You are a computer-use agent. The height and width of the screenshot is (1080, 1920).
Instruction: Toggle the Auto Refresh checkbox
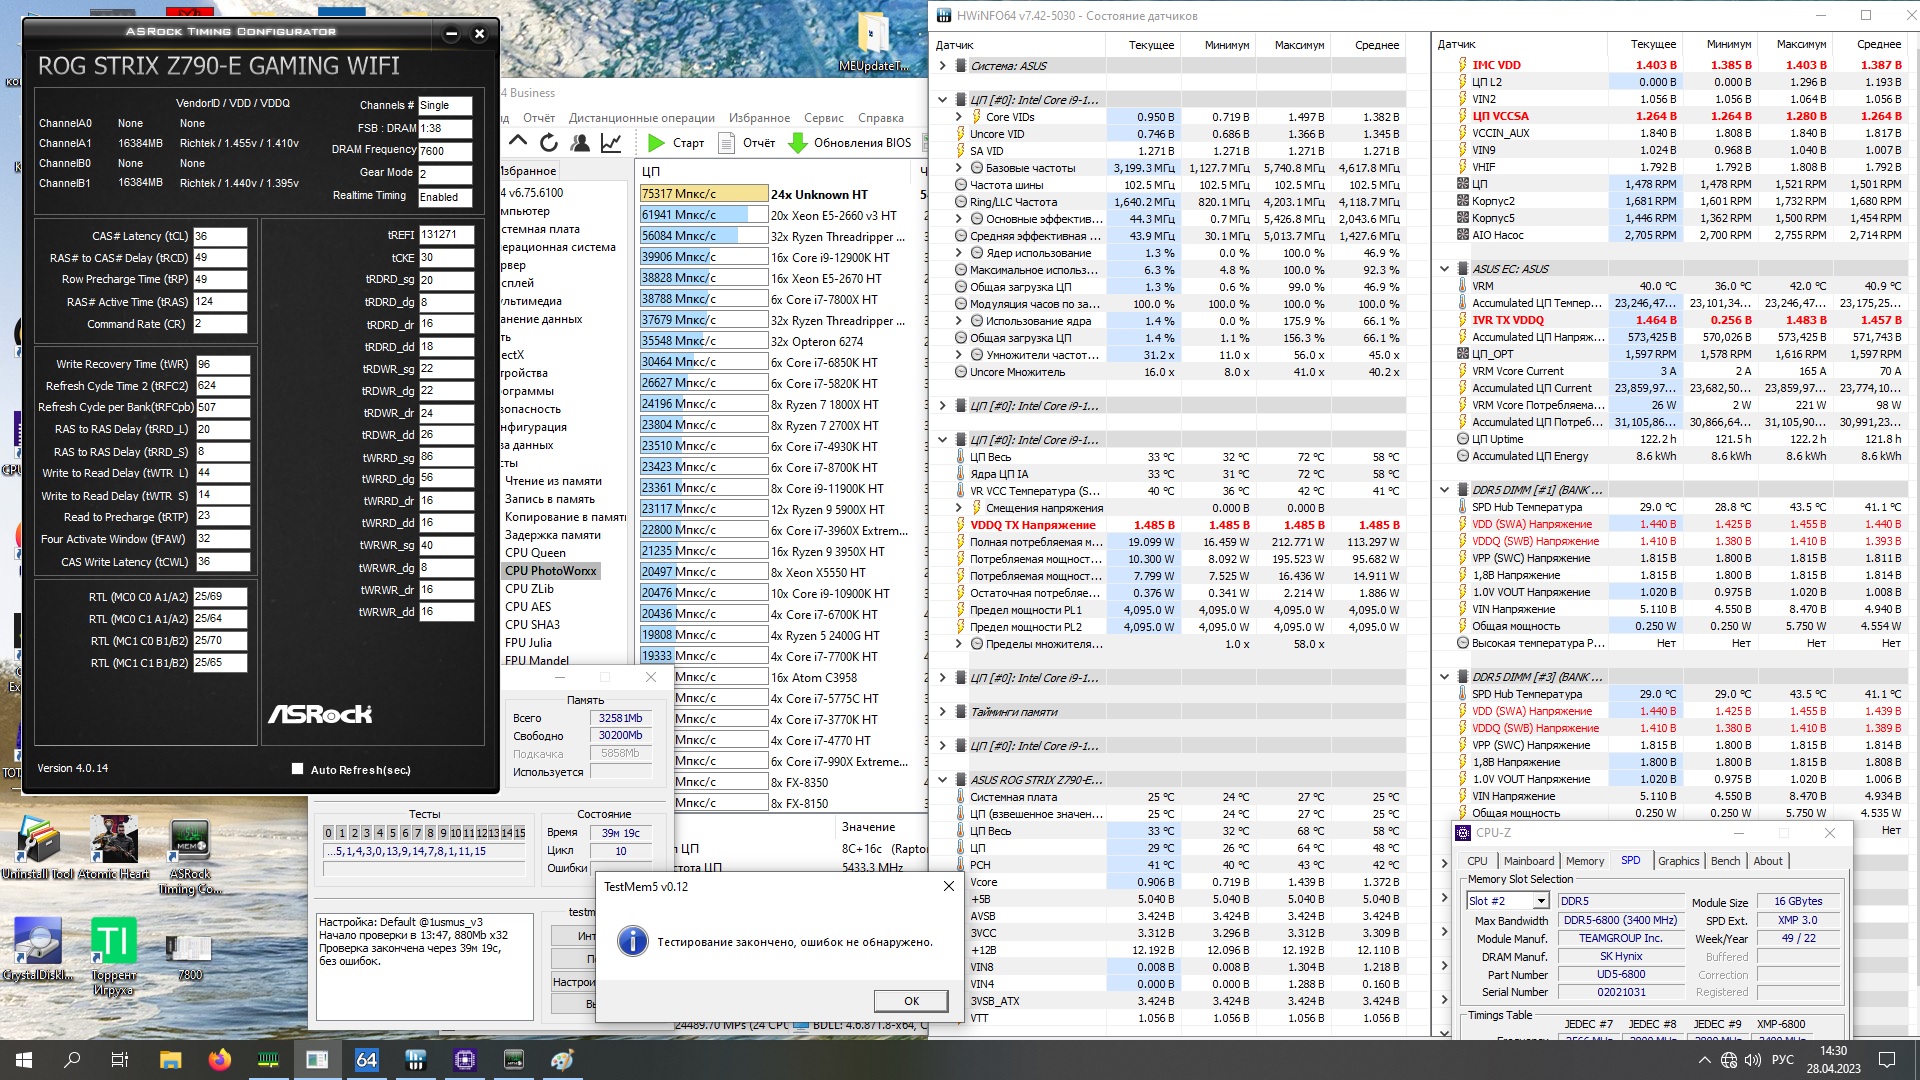tap(297, 769)
